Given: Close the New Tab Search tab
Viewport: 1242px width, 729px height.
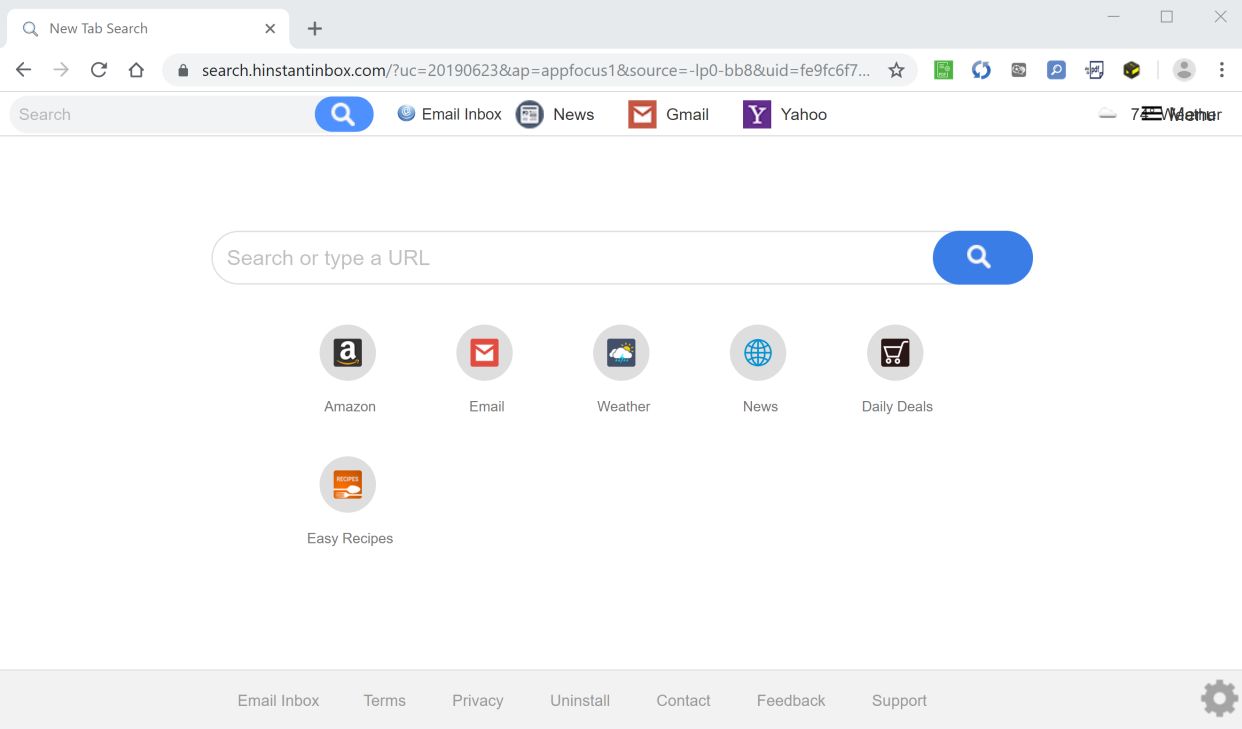Looking at the screenshot, I should [270, 28].
